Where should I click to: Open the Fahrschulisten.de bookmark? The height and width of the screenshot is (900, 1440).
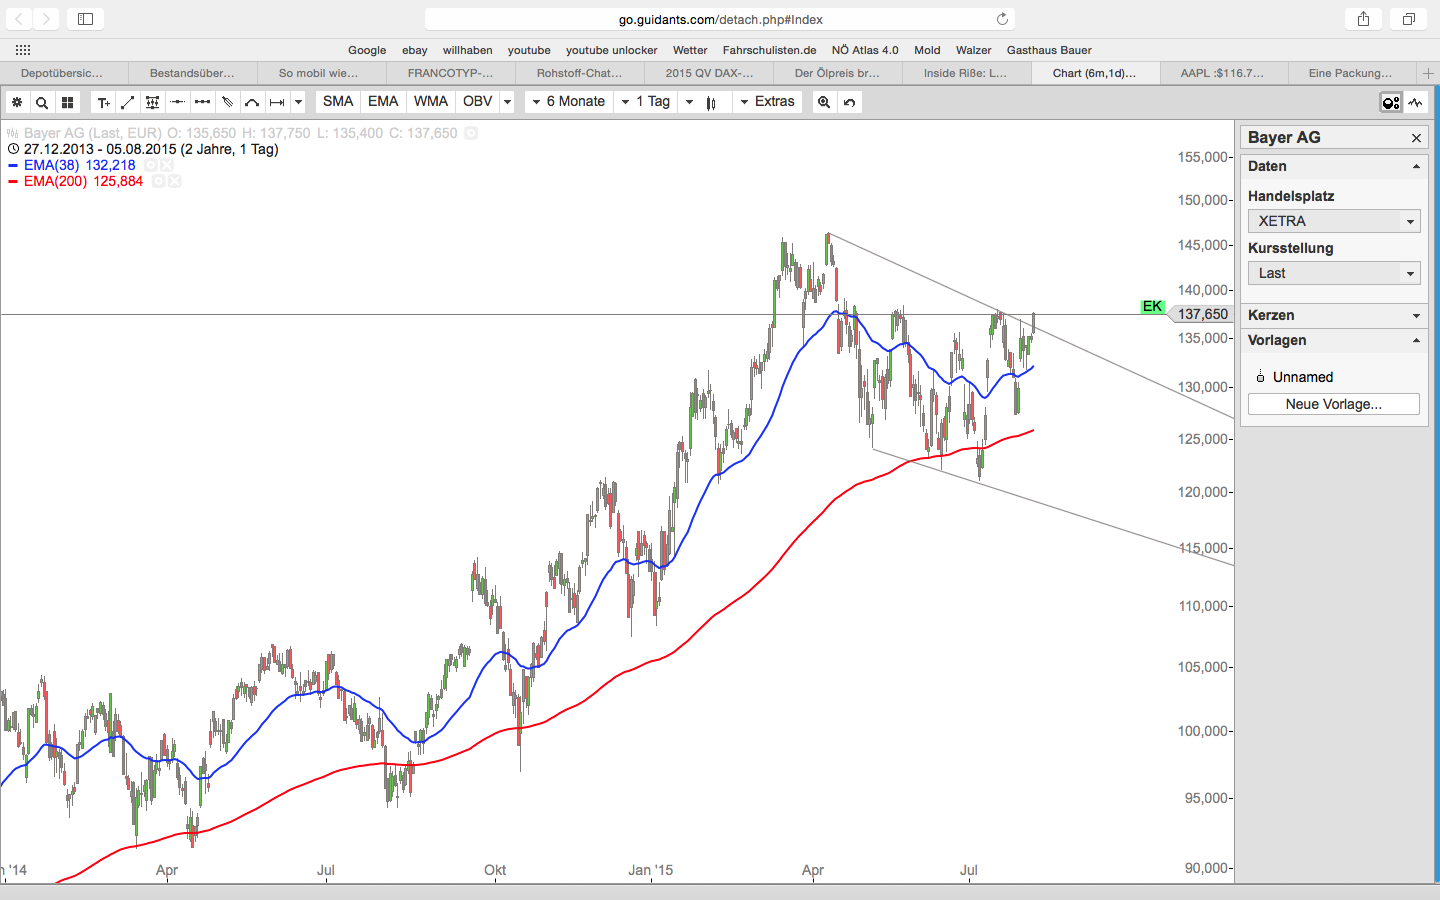[x=770, y=50]
